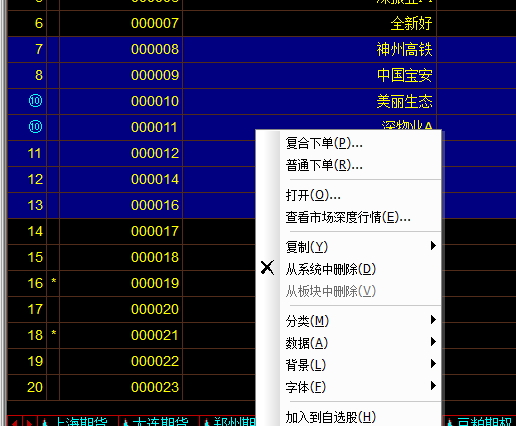Click row number 15 cell

click(x=27, y=257)
